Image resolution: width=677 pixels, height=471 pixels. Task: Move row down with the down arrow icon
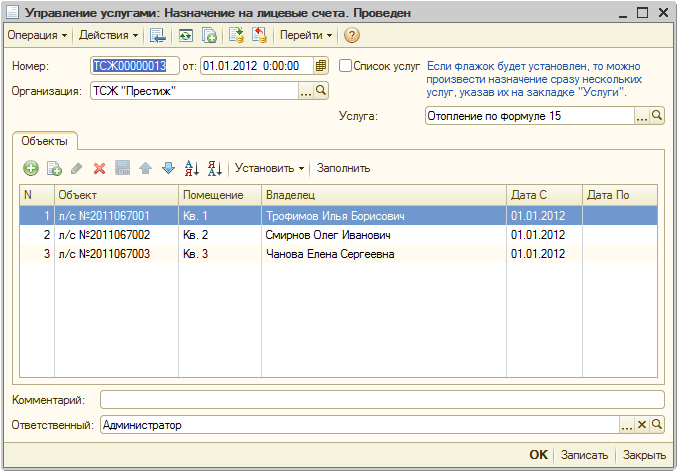click(168, 168)
